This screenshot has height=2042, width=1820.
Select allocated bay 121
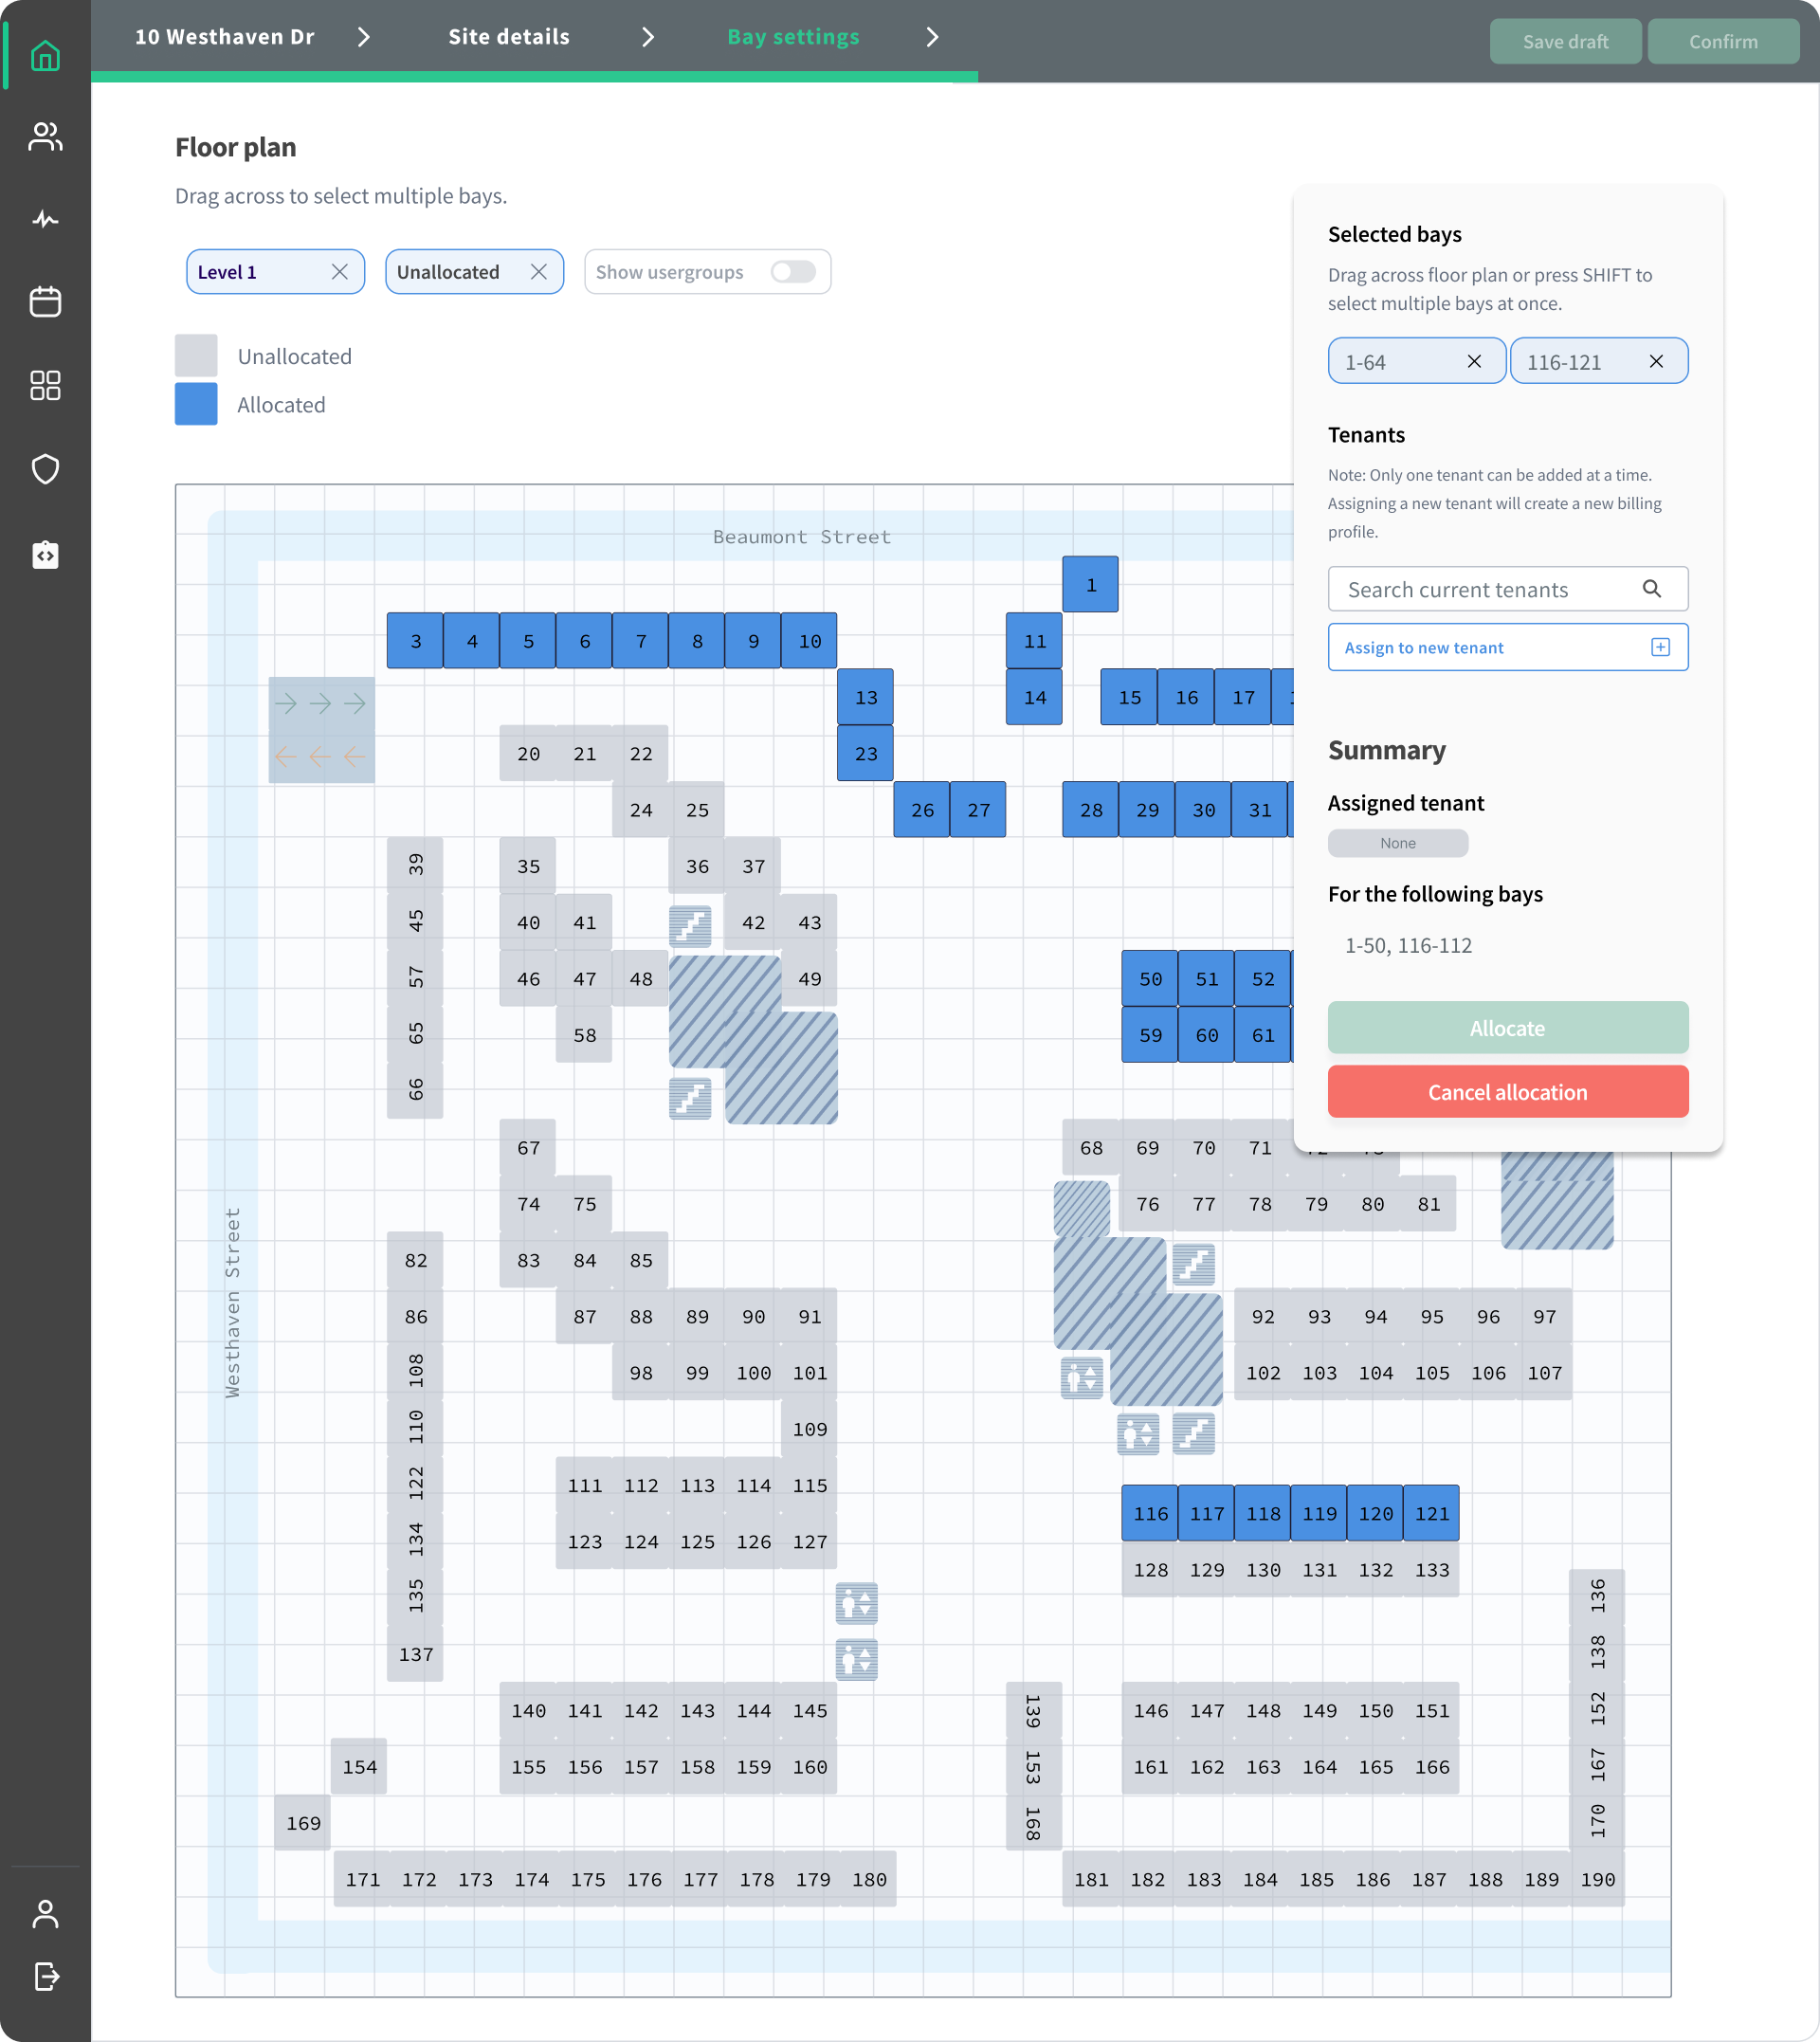1431,1513
